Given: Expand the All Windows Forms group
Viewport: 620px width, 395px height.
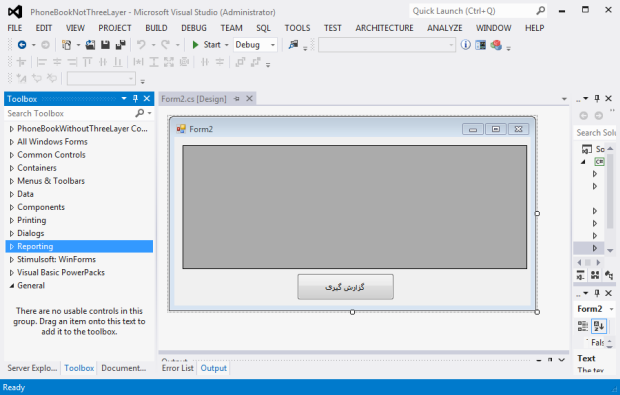Looking at the screenshot, I should [12, 142].
